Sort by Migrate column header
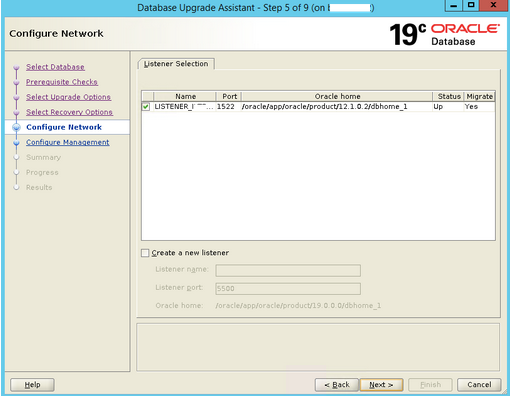This screenshot has width=510, height=396. click(479, 96)
